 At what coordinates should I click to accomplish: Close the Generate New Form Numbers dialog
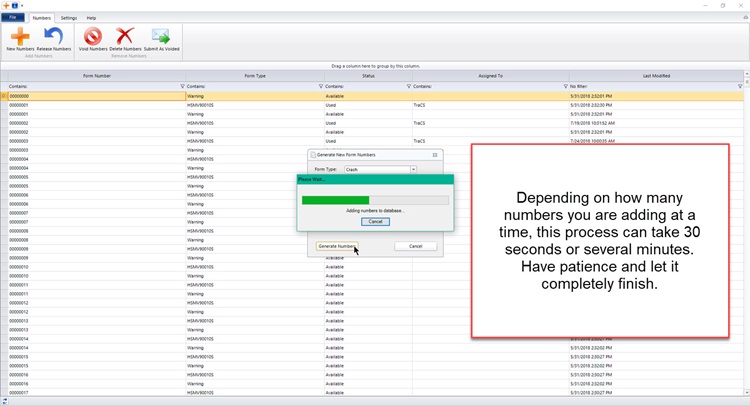point(435,155)
